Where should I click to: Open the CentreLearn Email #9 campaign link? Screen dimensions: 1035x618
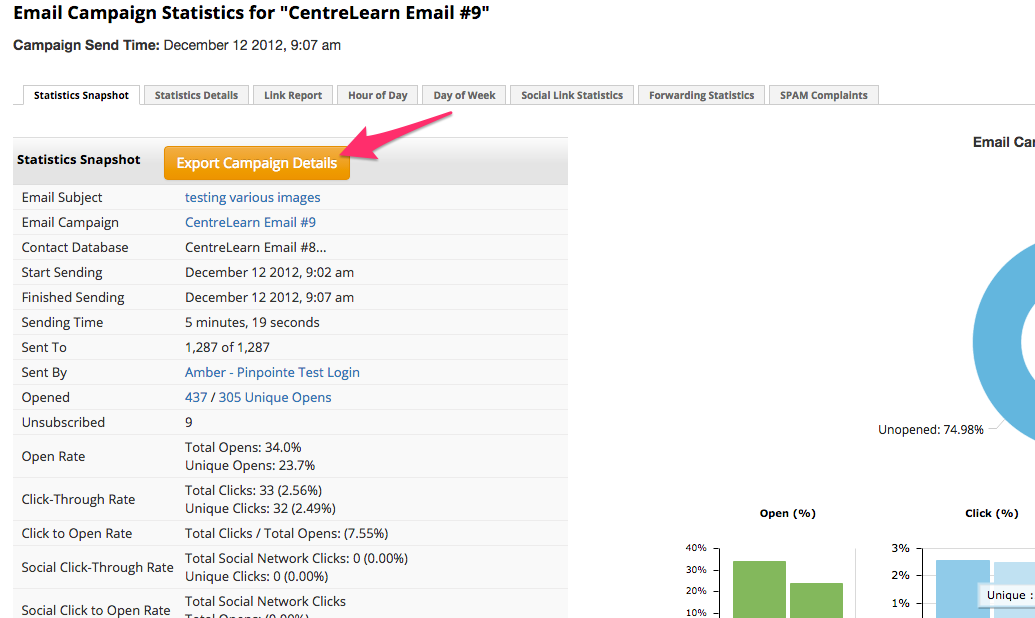tap(250, 223)
